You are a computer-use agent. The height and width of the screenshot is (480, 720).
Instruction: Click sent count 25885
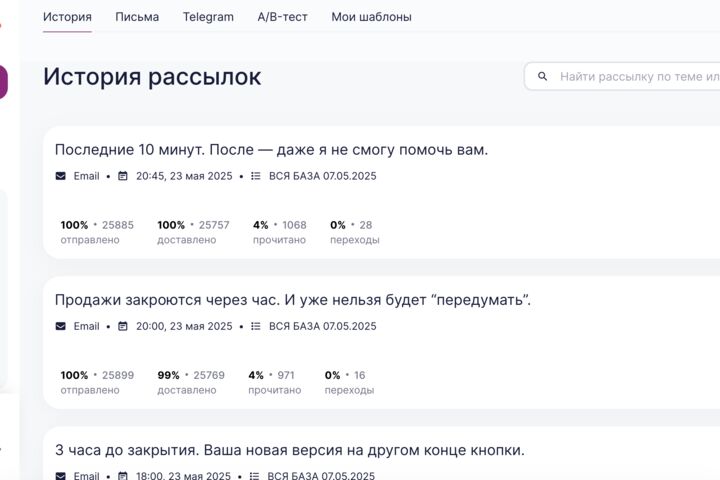pyautogui.click(x=118, y=225)
